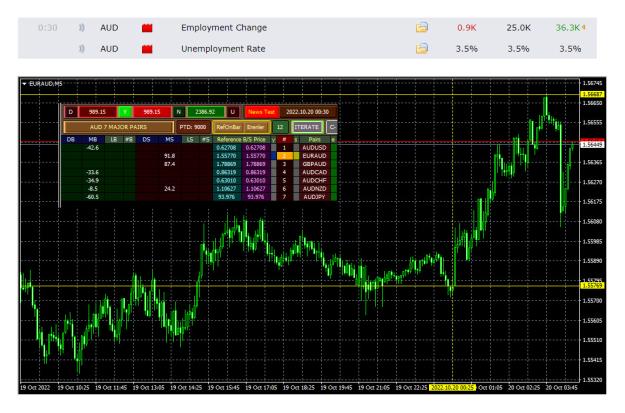Click highlighted orange row number for EURAUD

click(284, 156)
